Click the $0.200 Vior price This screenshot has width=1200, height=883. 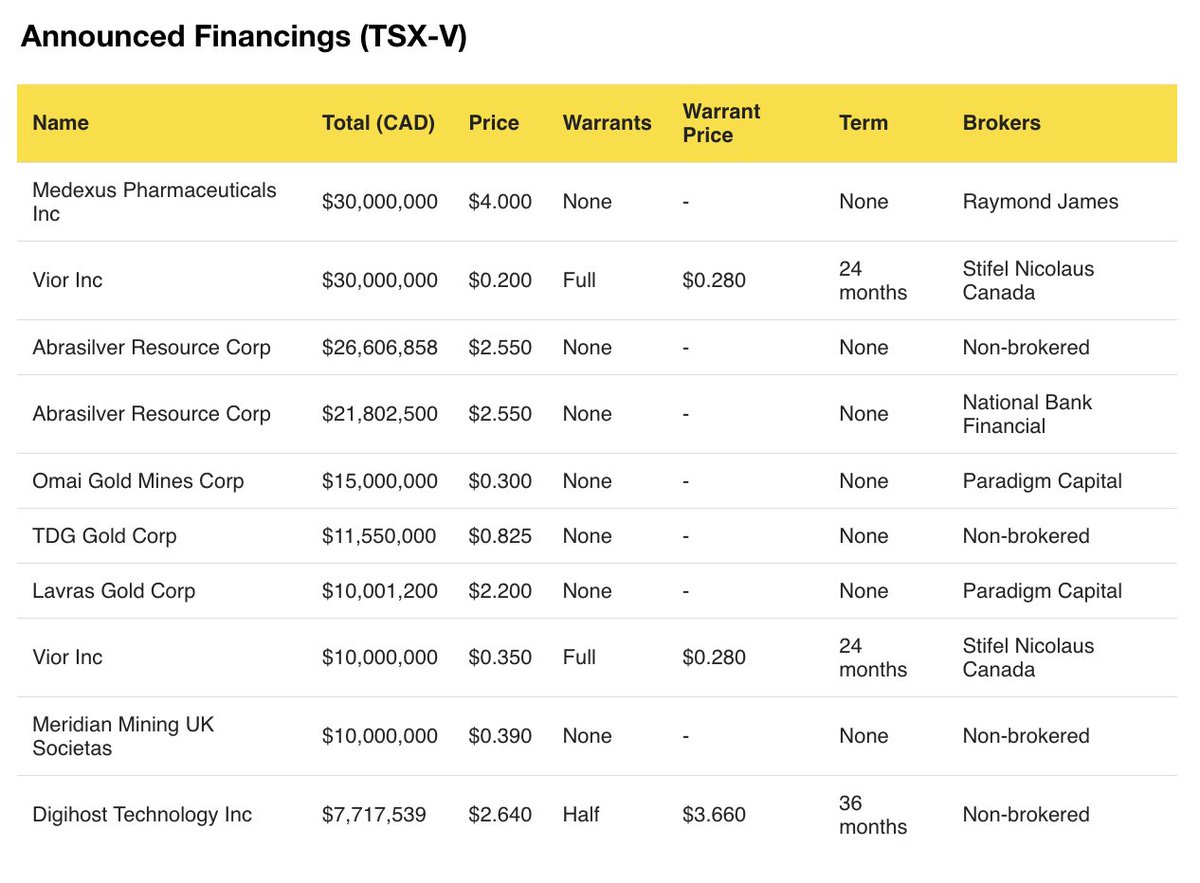click(x=500, y=281)
